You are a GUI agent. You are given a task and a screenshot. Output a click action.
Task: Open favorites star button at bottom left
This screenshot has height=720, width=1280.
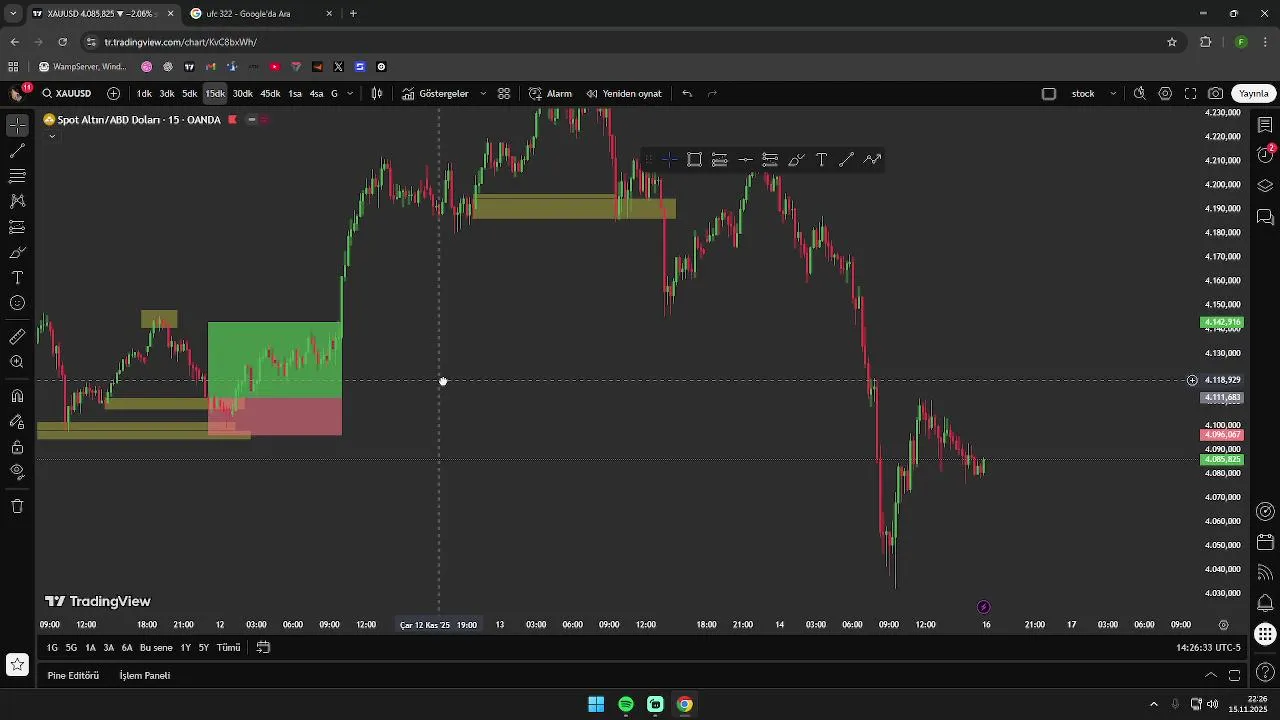(x=17, y=664)
